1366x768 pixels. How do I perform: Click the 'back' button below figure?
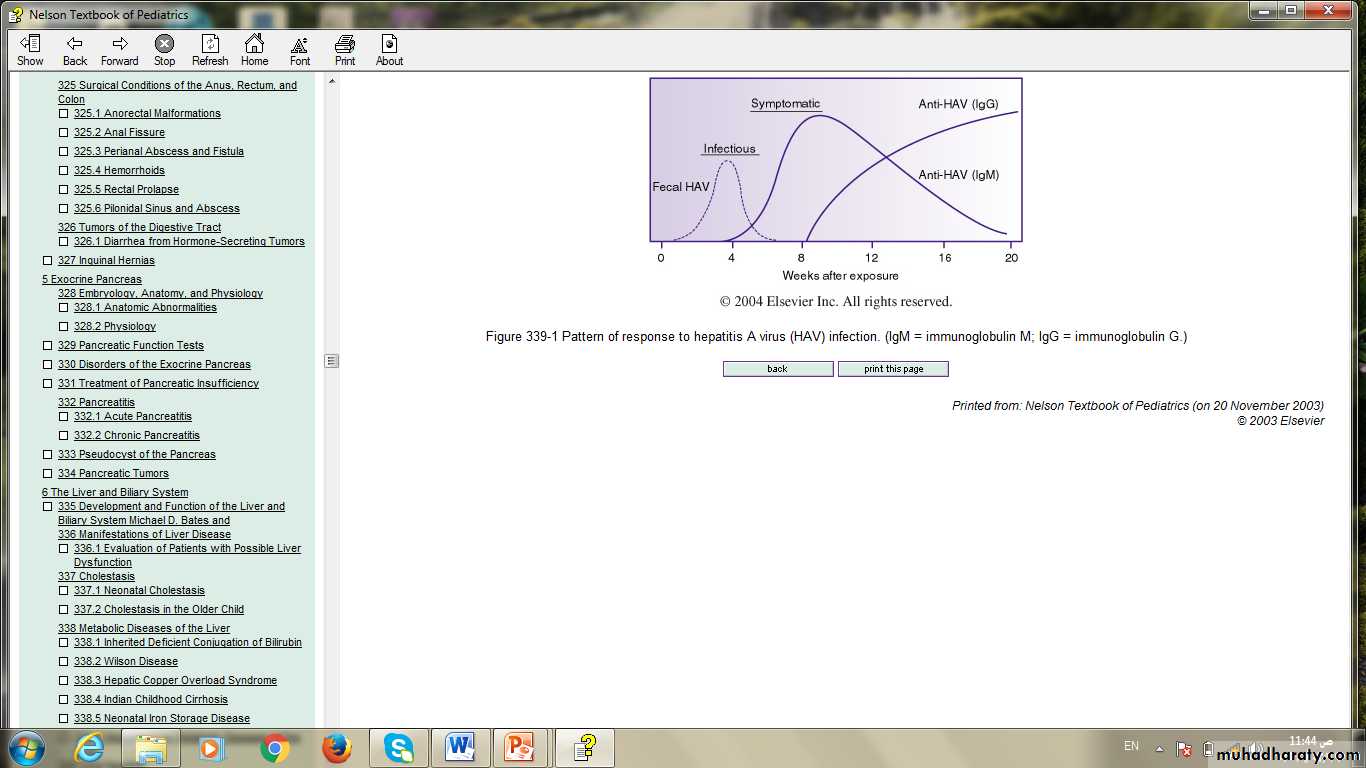click(x=777, y=369)
